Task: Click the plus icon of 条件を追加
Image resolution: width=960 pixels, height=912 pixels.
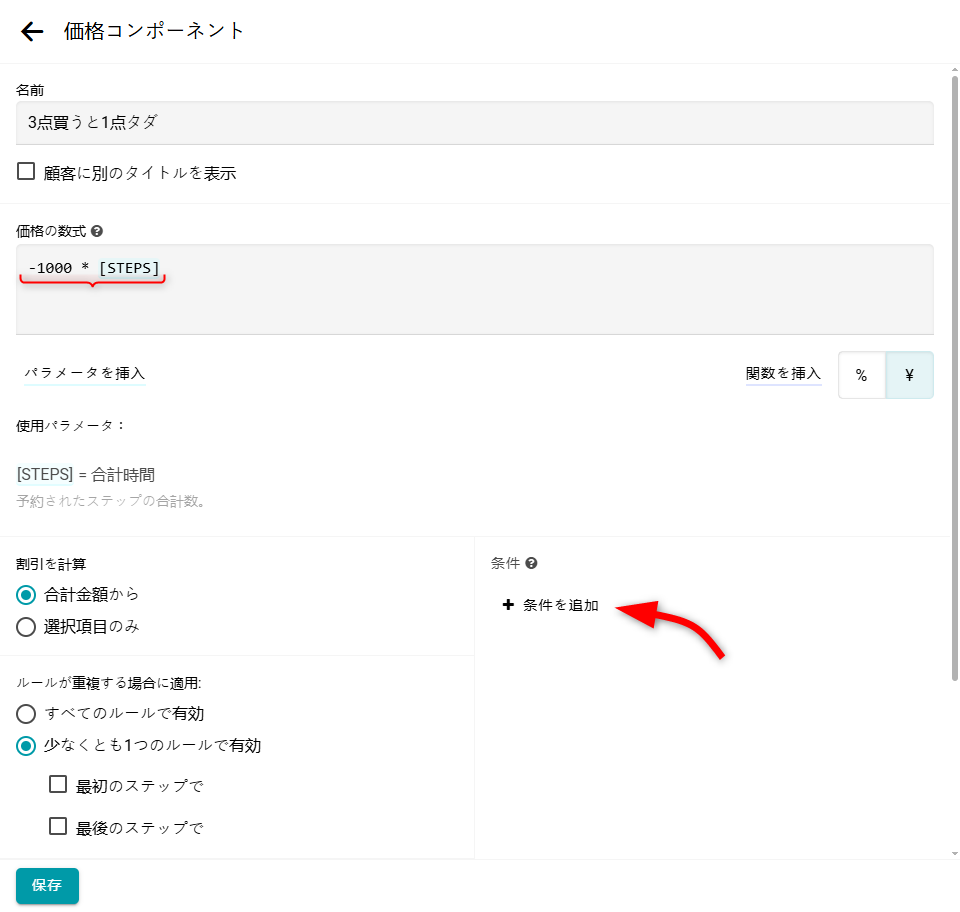Action: tap(508, 605)
